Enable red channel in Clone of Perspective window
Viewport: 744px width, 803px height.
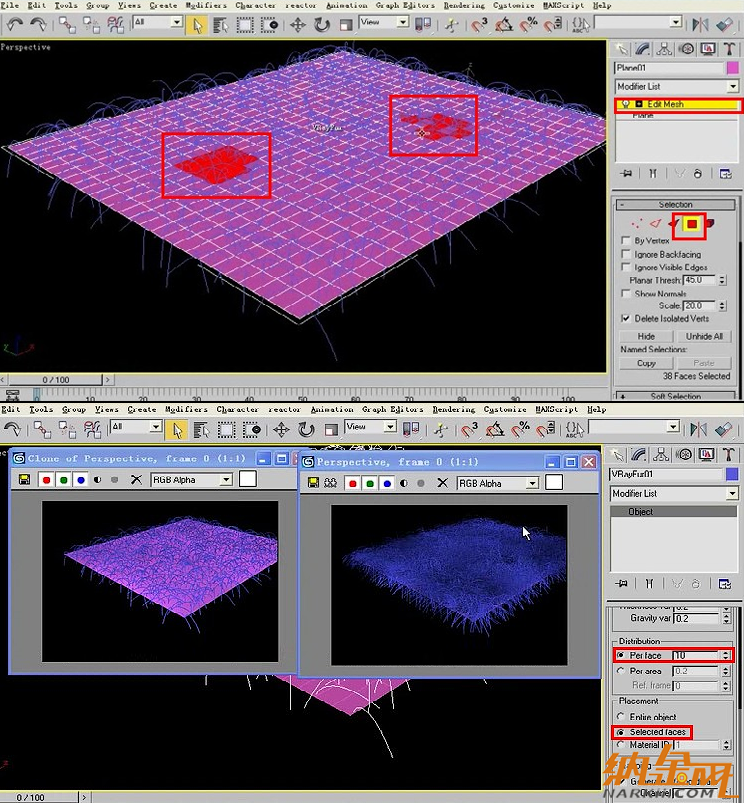point(46,480)
